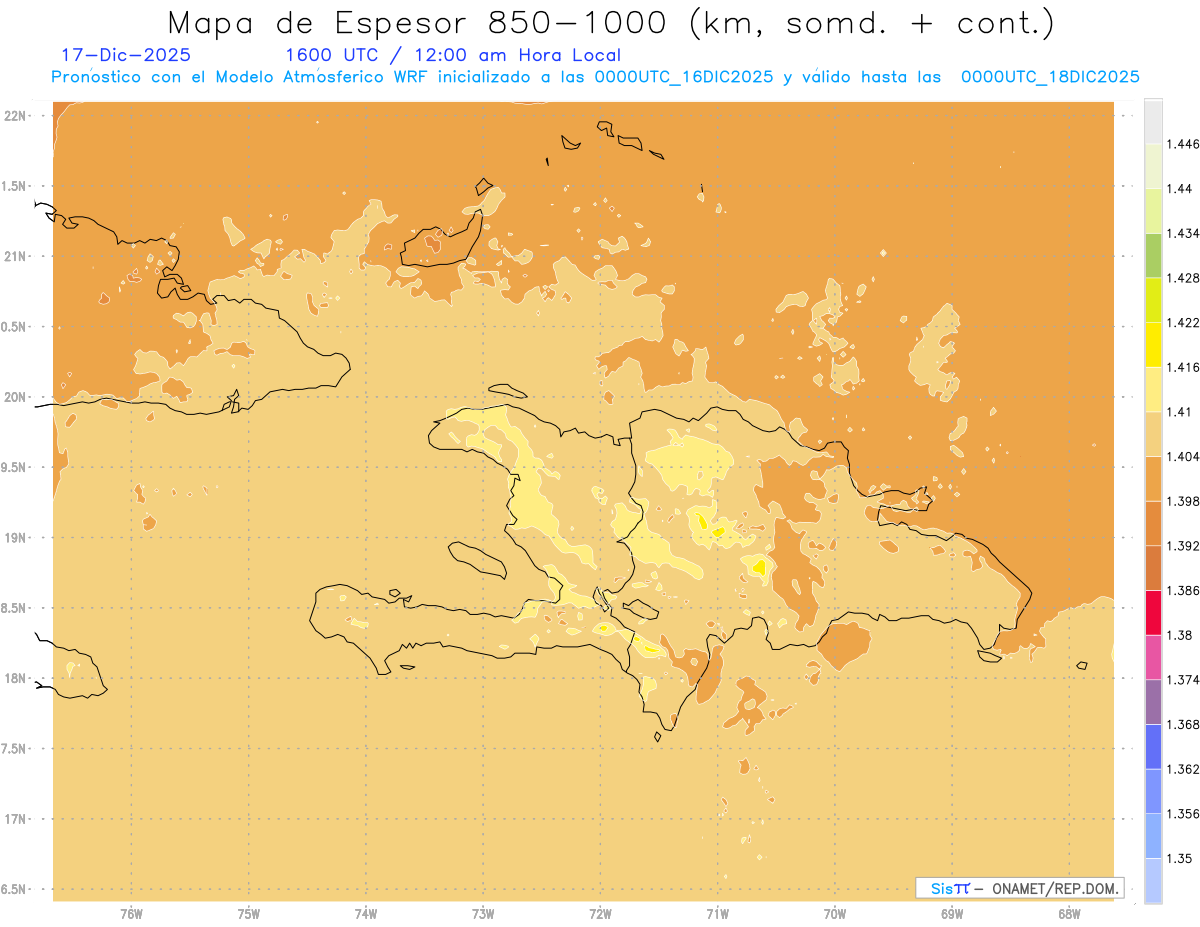Click the 74W longitude label

[x=366, y=914]
